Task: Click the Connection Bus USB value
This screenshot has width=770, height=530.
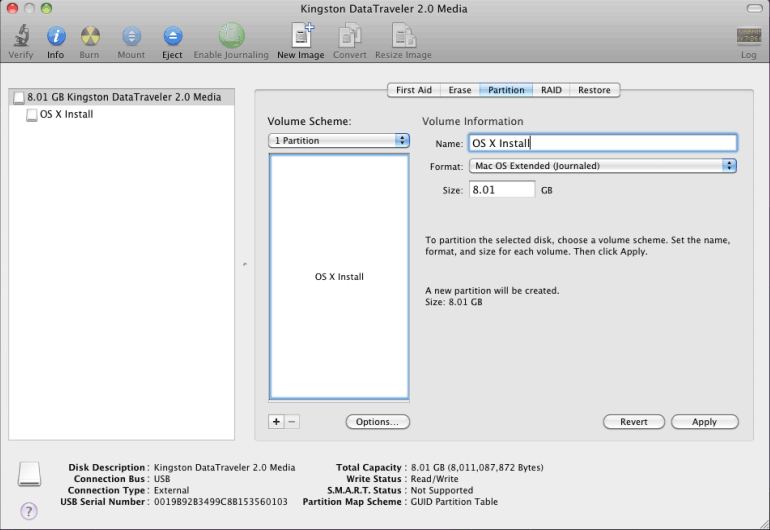Action: point(162,478)
